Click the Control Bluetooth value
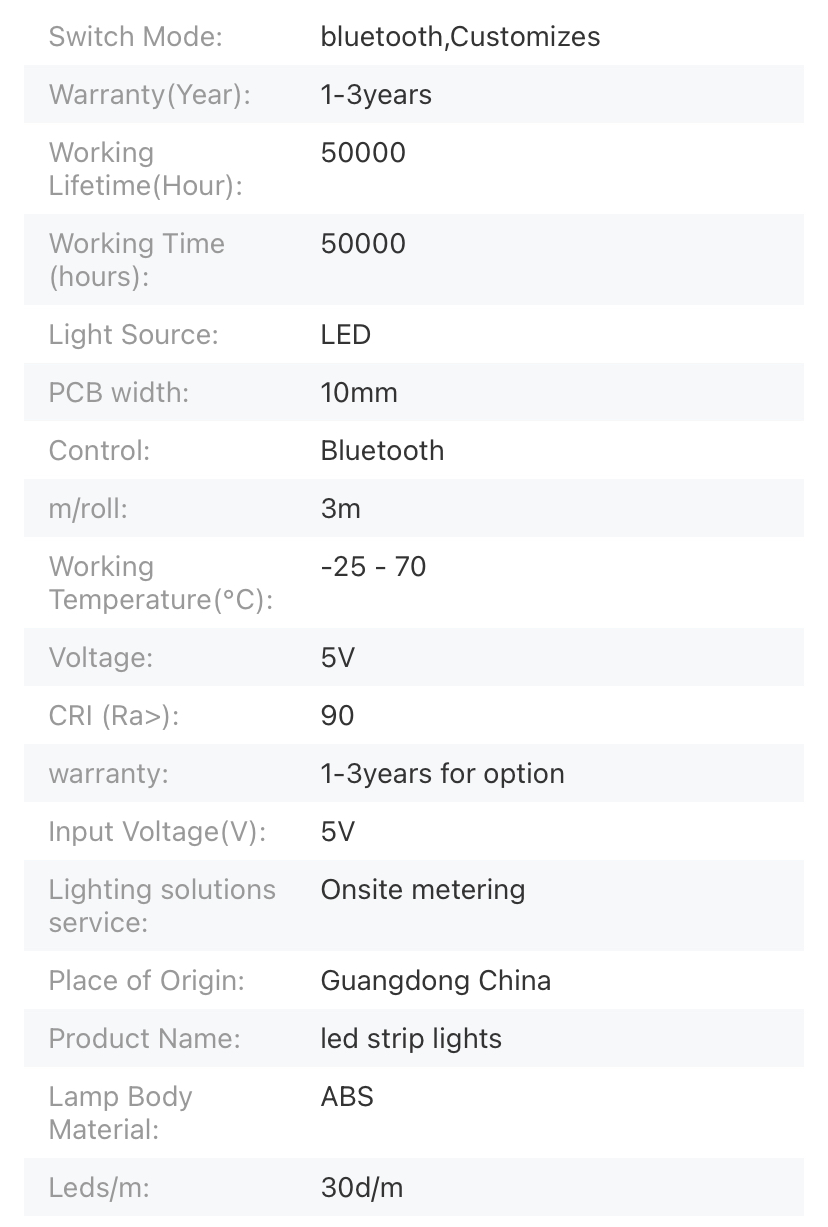 click(x=382, y=450)
